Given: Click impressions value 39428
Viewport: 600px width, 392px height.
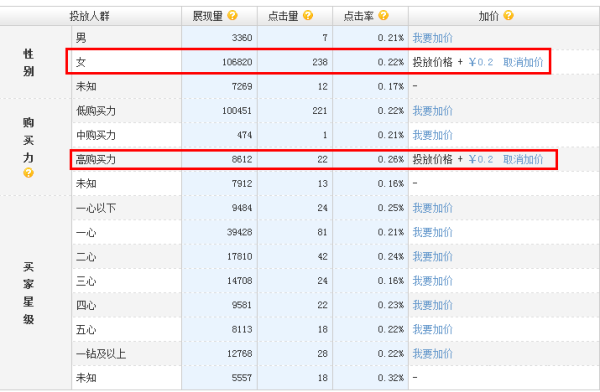Looking at the screenshot, I should point(240,232).
